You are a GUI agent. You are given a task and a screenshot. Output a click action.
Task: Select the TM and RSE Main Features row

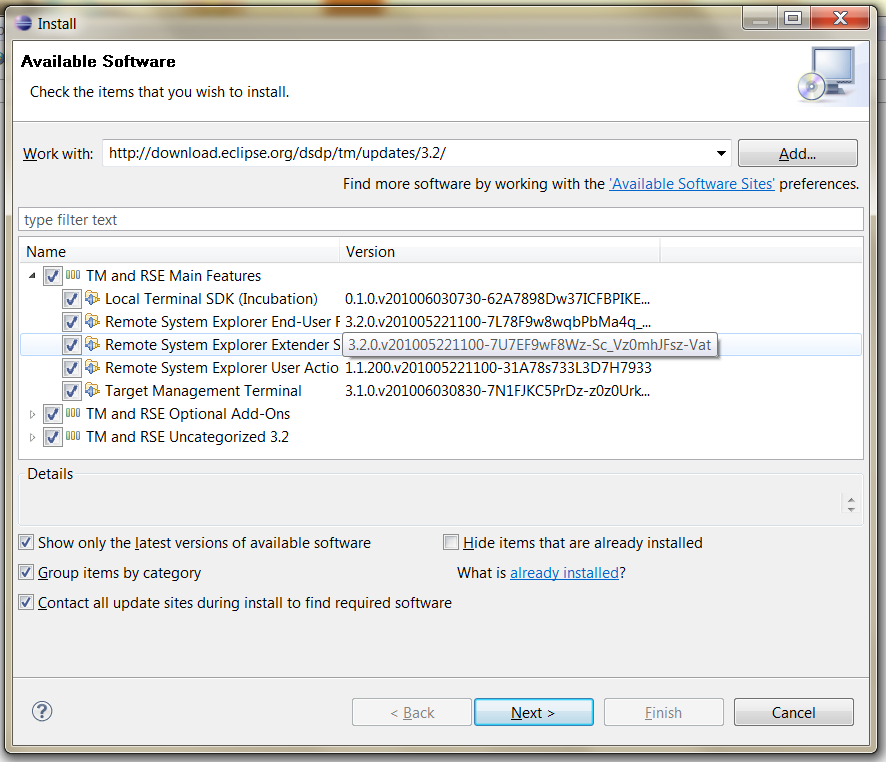point(441,276)
